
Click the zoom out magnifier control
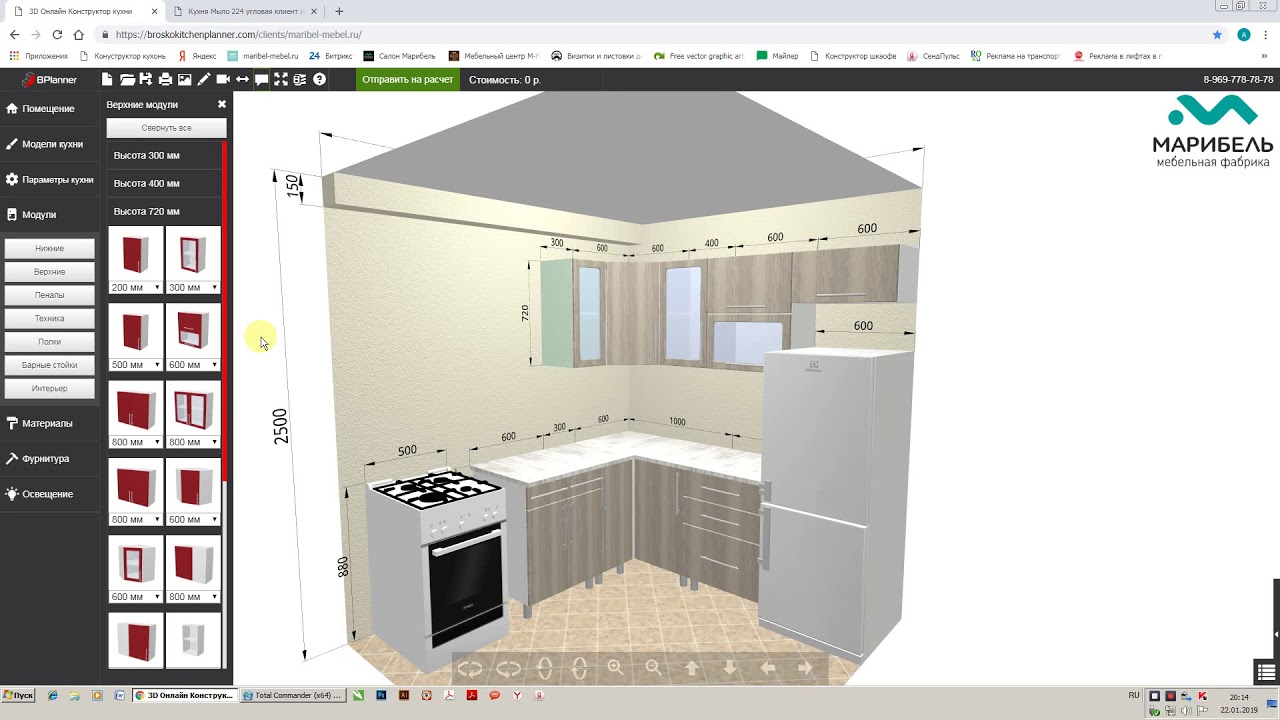[653, 668]
